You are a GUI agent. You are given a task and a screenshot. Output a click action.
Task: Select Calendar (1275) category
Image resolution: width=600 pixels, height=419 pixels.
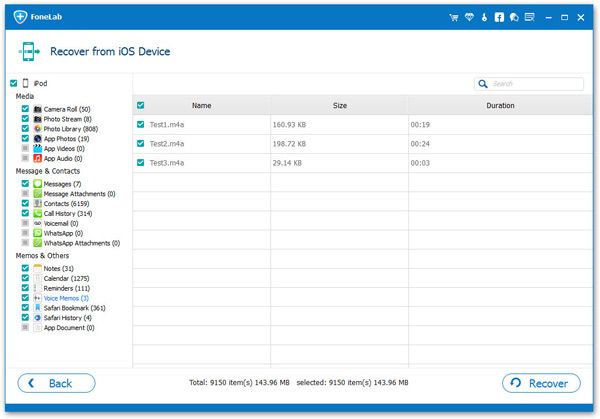[x=67, y=278]
